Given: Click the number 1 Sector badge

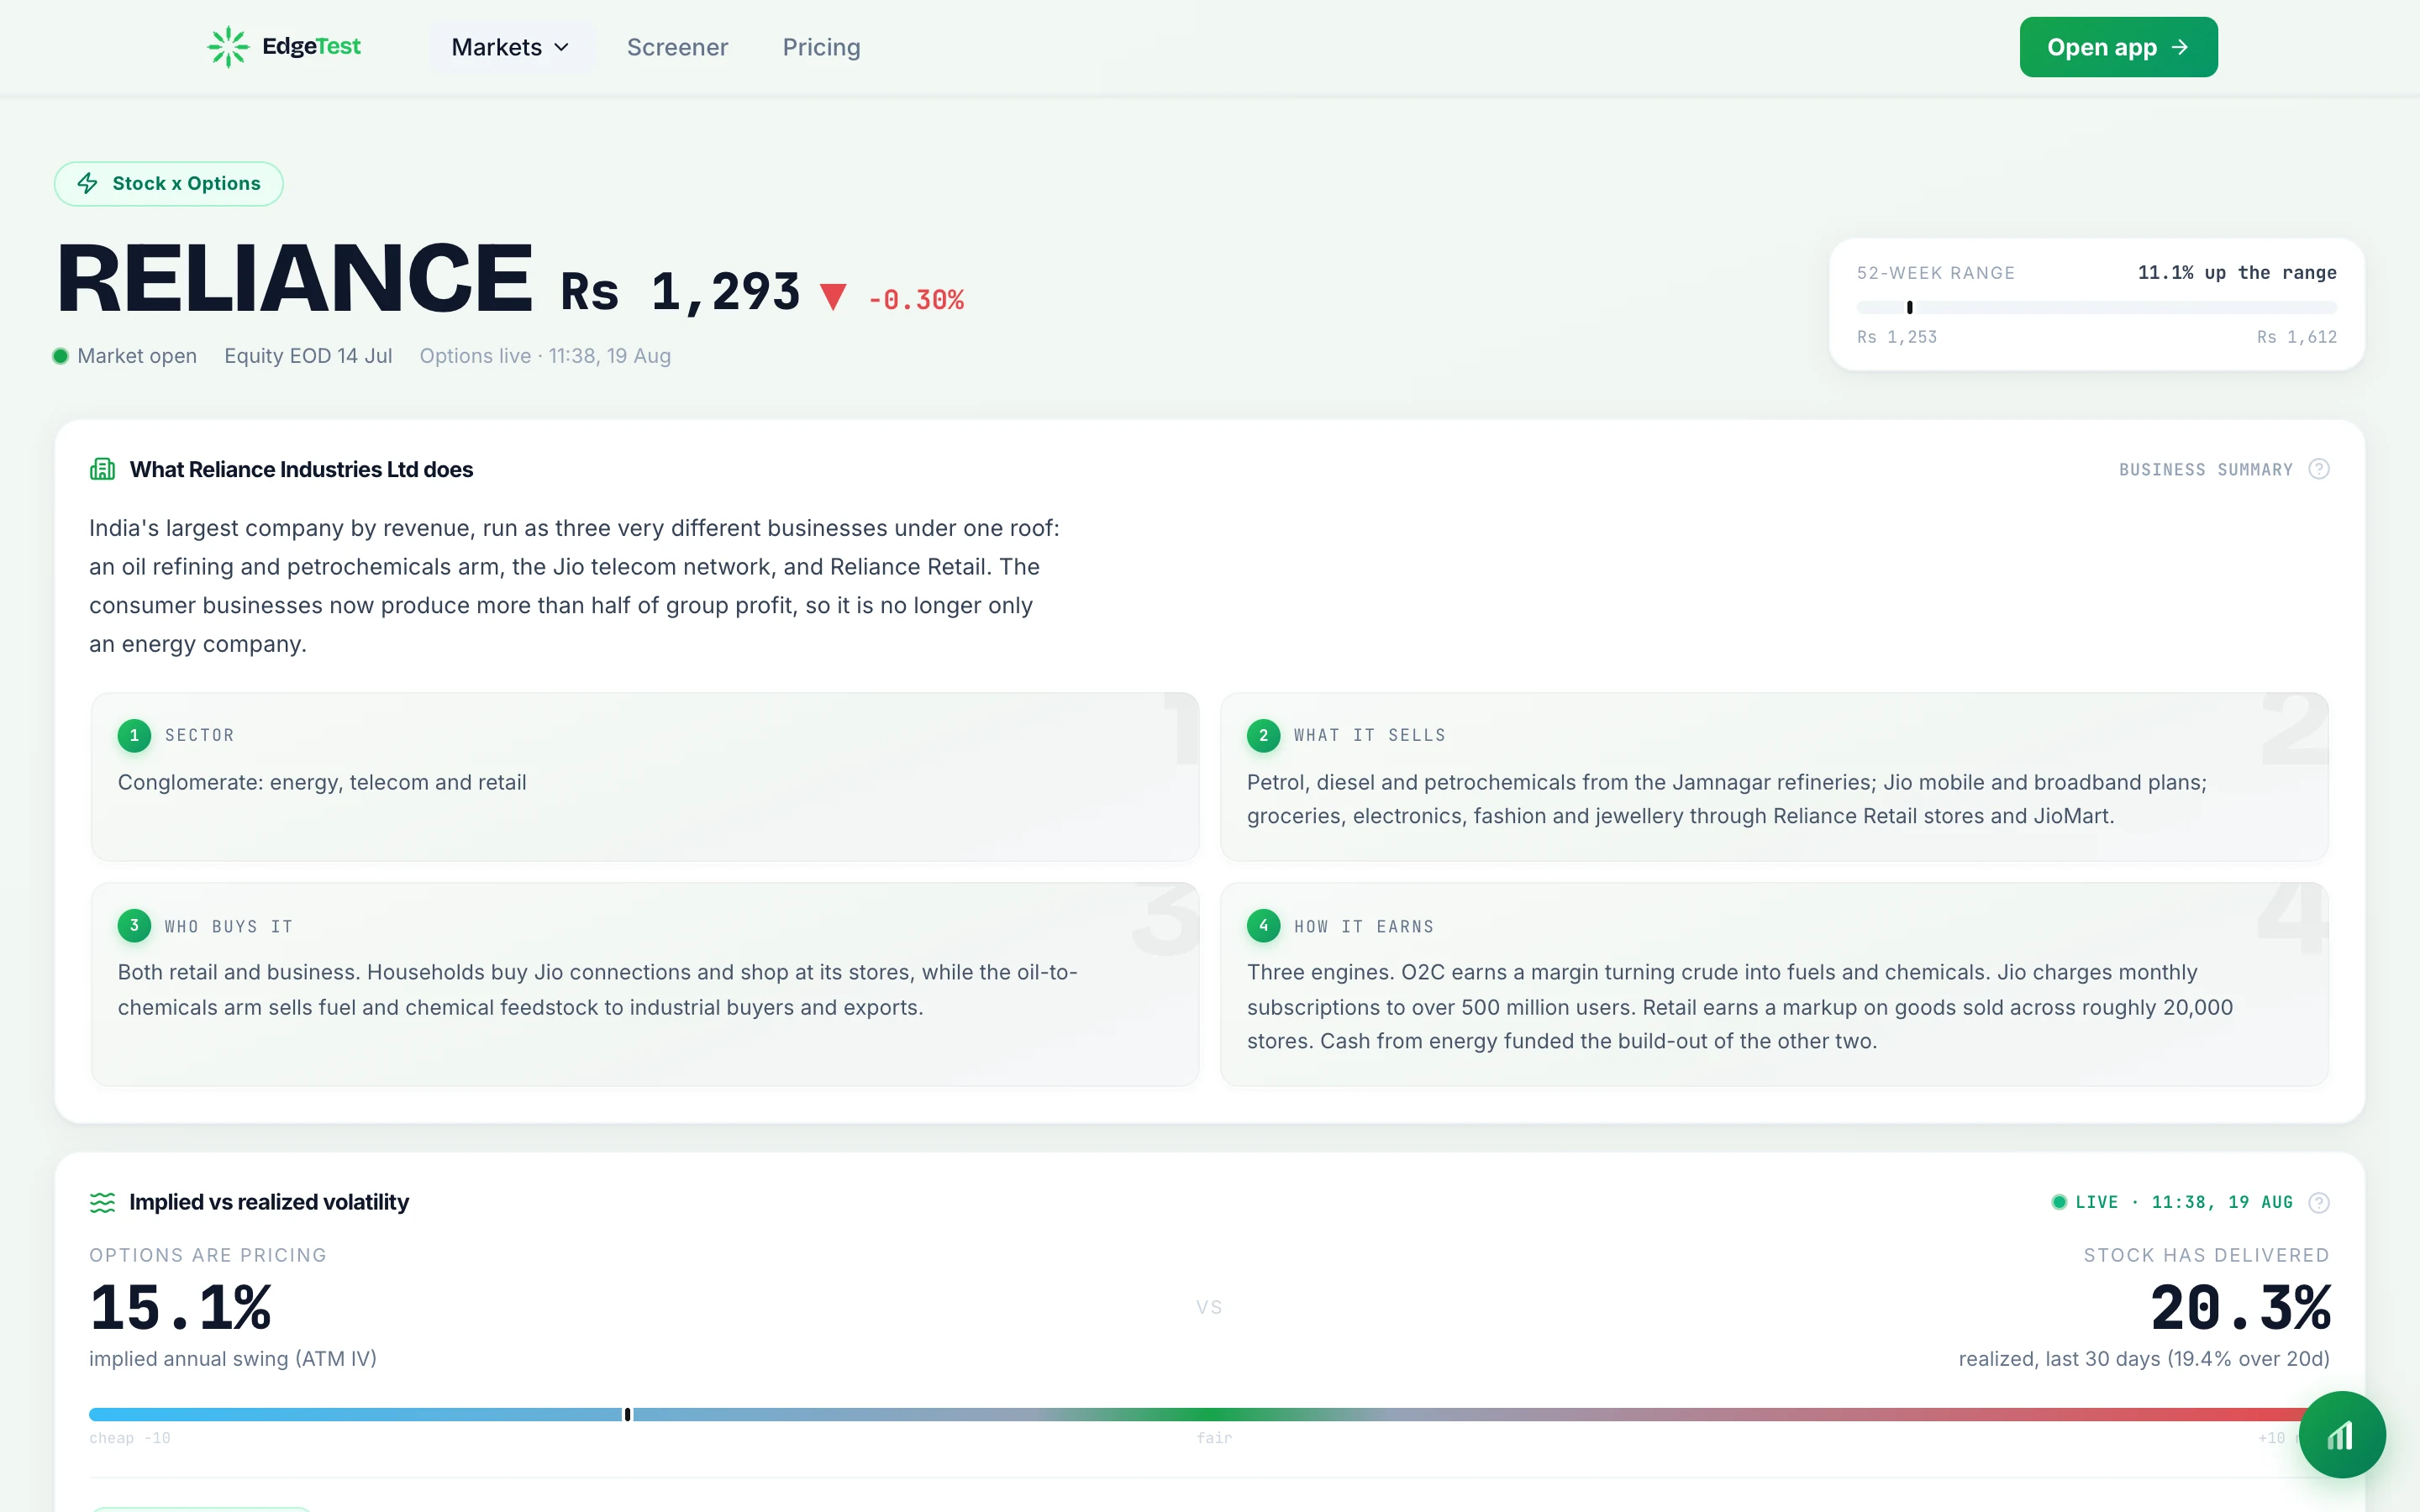Looking at the screenshot, I should [x=134, y=735].
